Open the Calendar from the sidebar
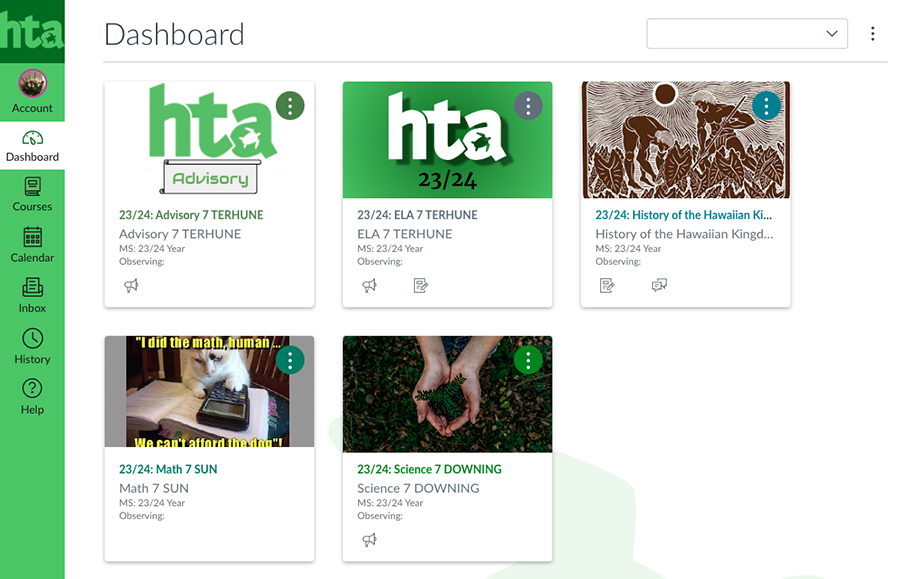900x579 pixels. coord(32,245)
